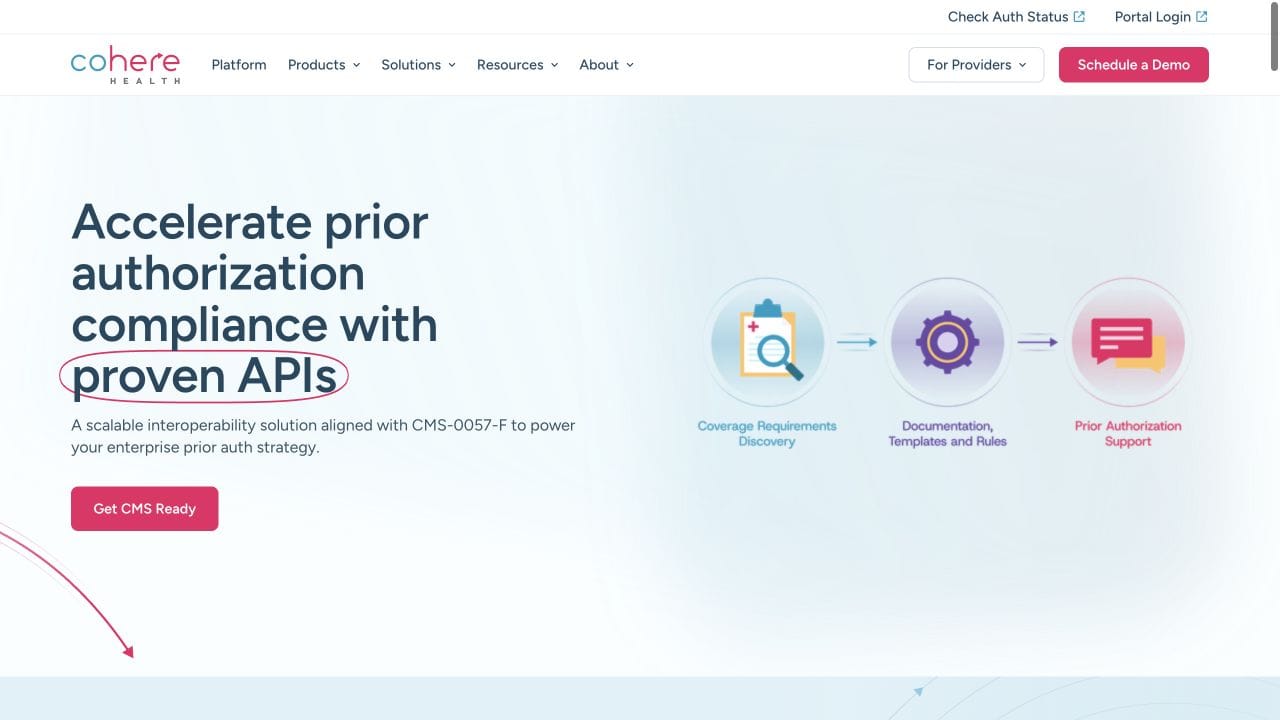Screen dimensions: 1280x720
Task: Click the Prior Authorization Support label
Action: (x=1128, y=433)
